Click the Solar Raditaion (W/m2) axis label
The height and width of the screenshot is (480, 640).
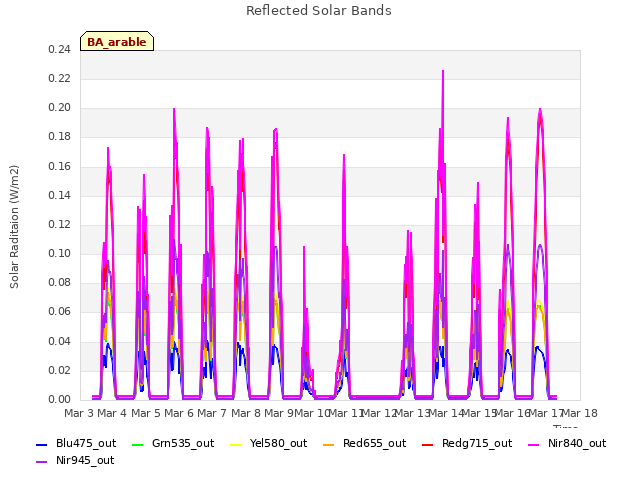coord(14,227)
